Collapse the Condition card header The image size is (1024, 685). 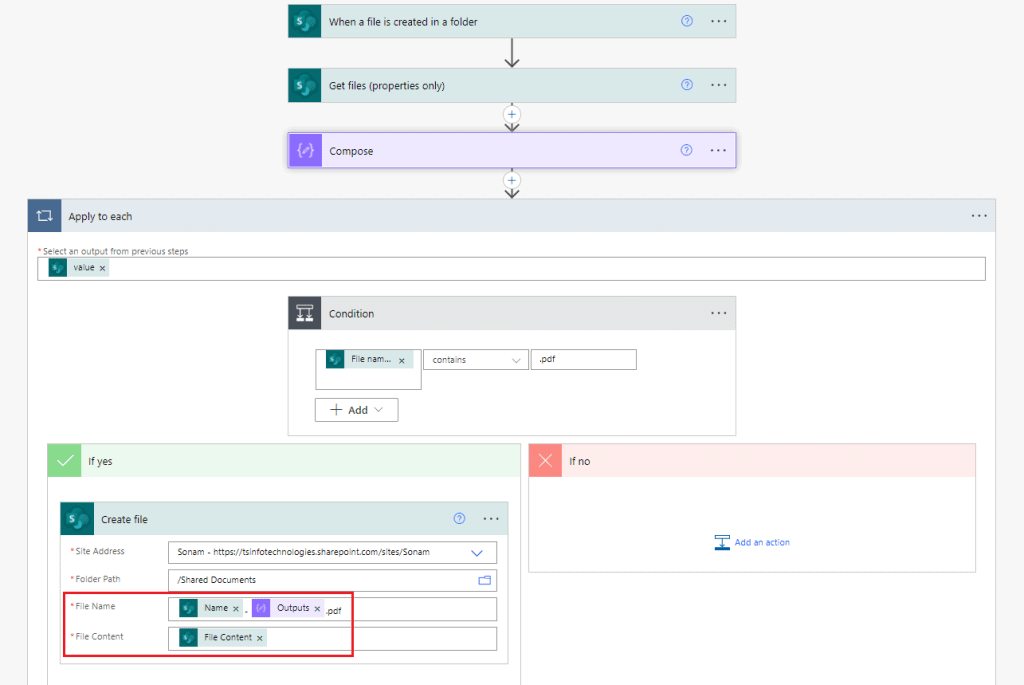point(511,313)
